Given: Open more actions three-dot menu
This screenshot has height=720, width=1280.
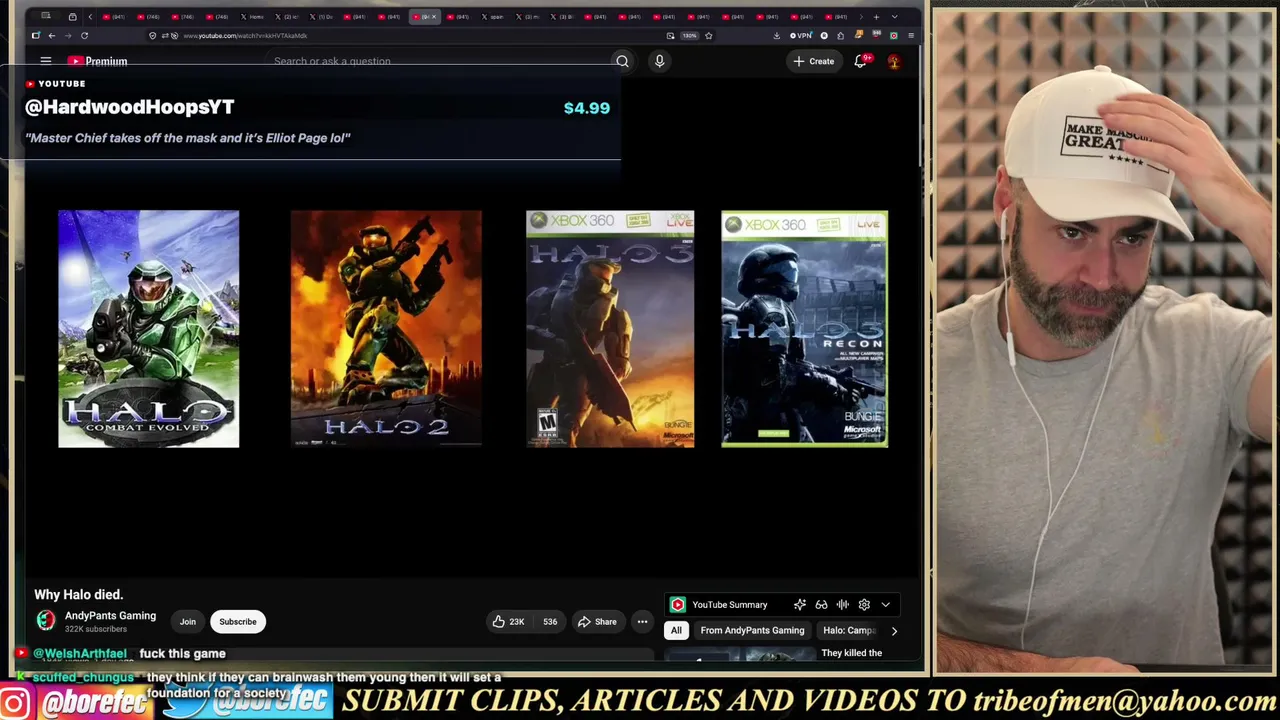Looking at the screenshot, I should pos(642,622).
